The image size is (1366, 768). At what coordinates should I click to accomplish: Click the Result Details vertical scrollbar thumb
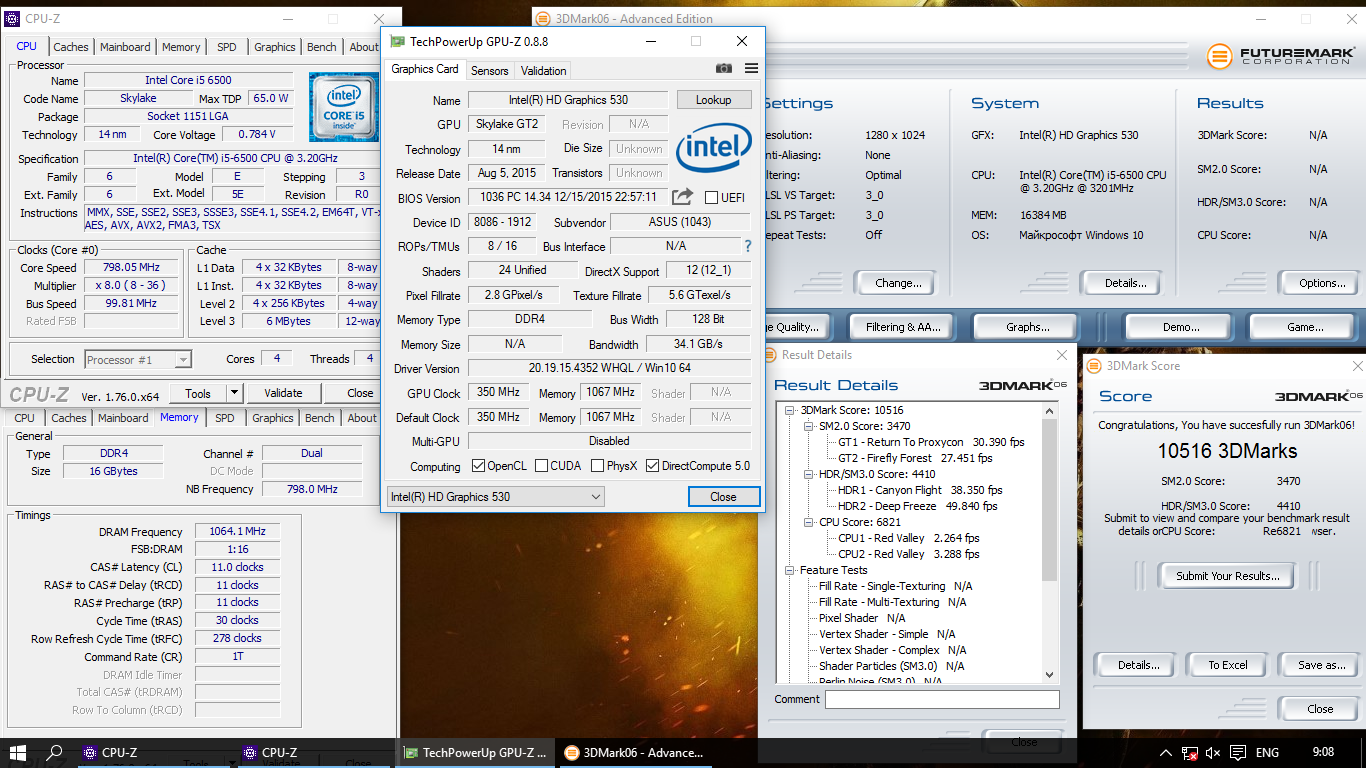1049,500
